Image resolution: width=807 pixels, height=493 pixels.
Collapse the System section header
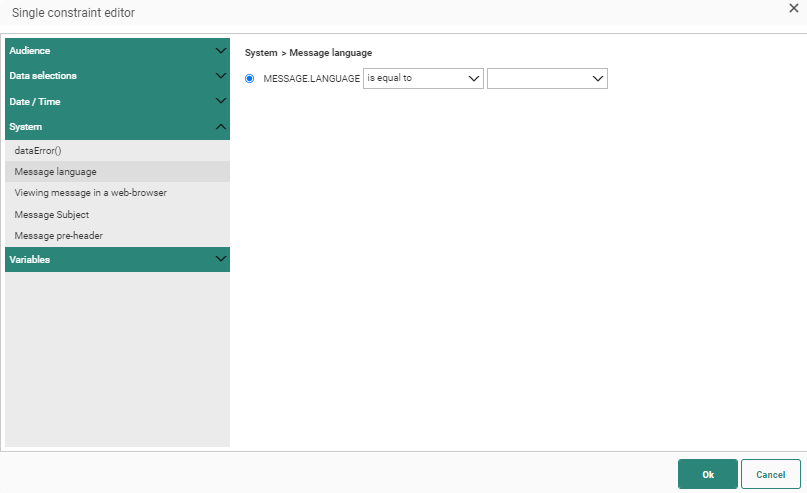100,127
